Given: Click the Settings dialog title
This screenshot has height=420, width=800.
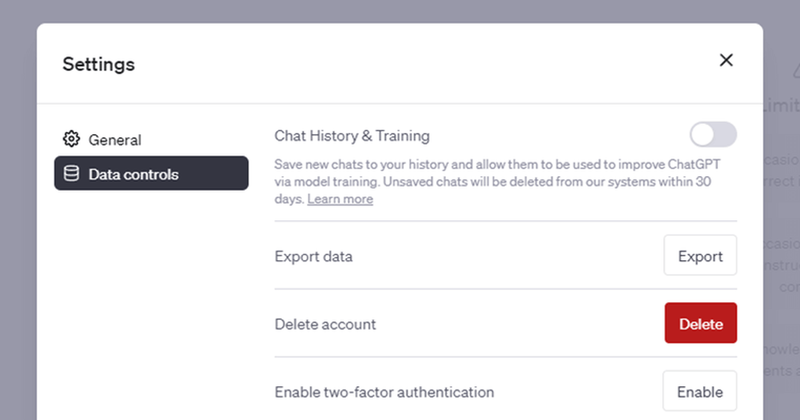Looking at the screenshot, I should pyautogui.click(x=98, y=64).
